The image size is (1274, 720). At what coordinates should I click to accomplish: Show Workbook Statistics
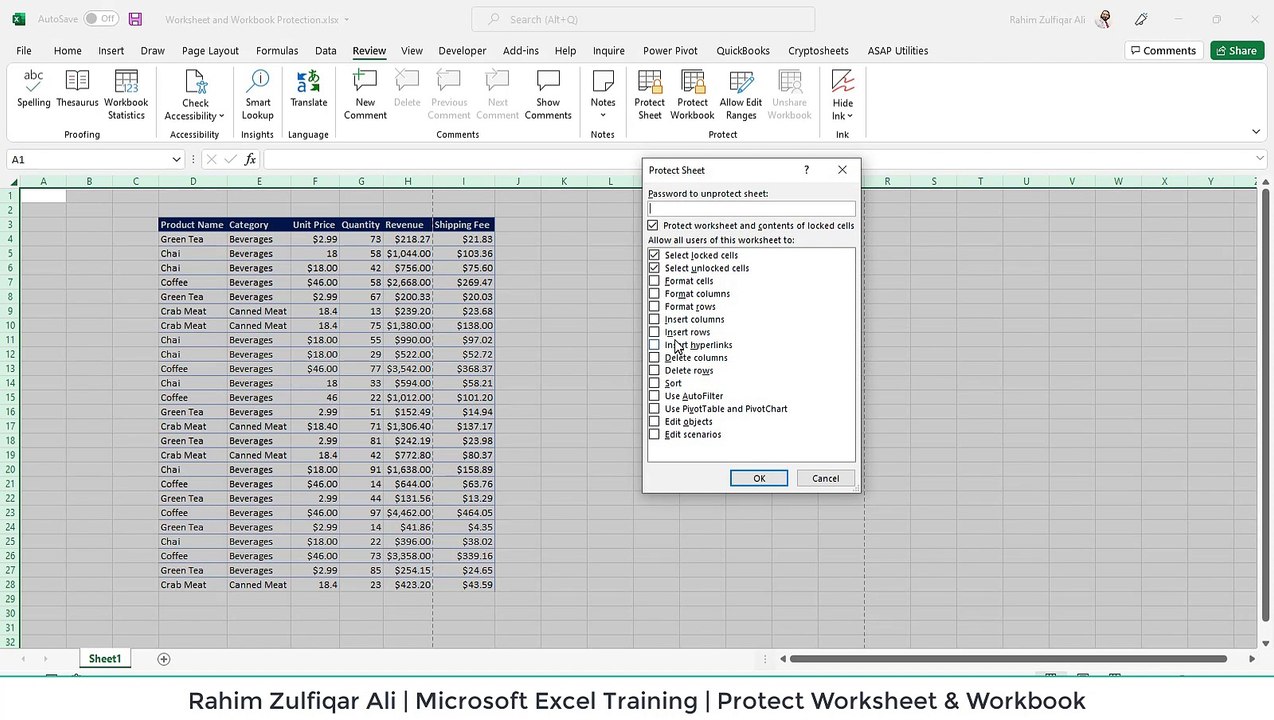126,95
